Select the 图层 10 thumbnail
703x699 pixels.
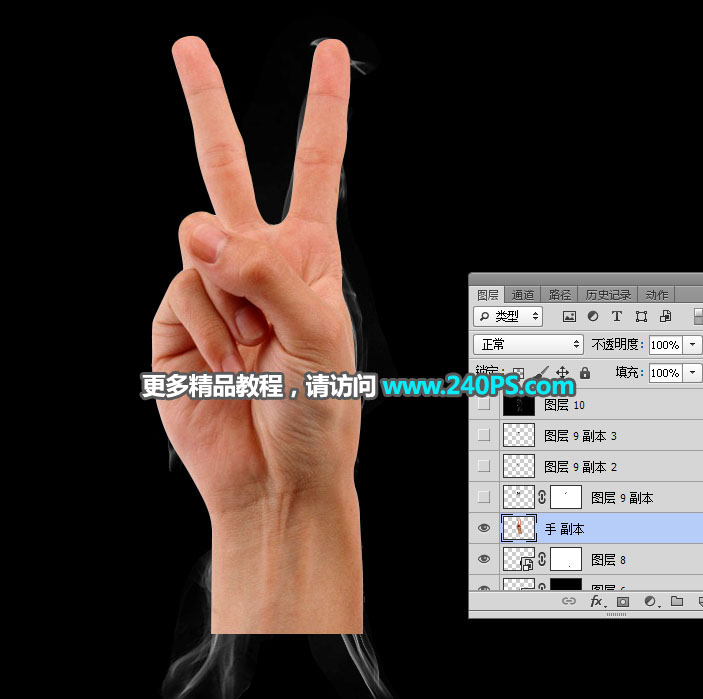tap(519, 405)
